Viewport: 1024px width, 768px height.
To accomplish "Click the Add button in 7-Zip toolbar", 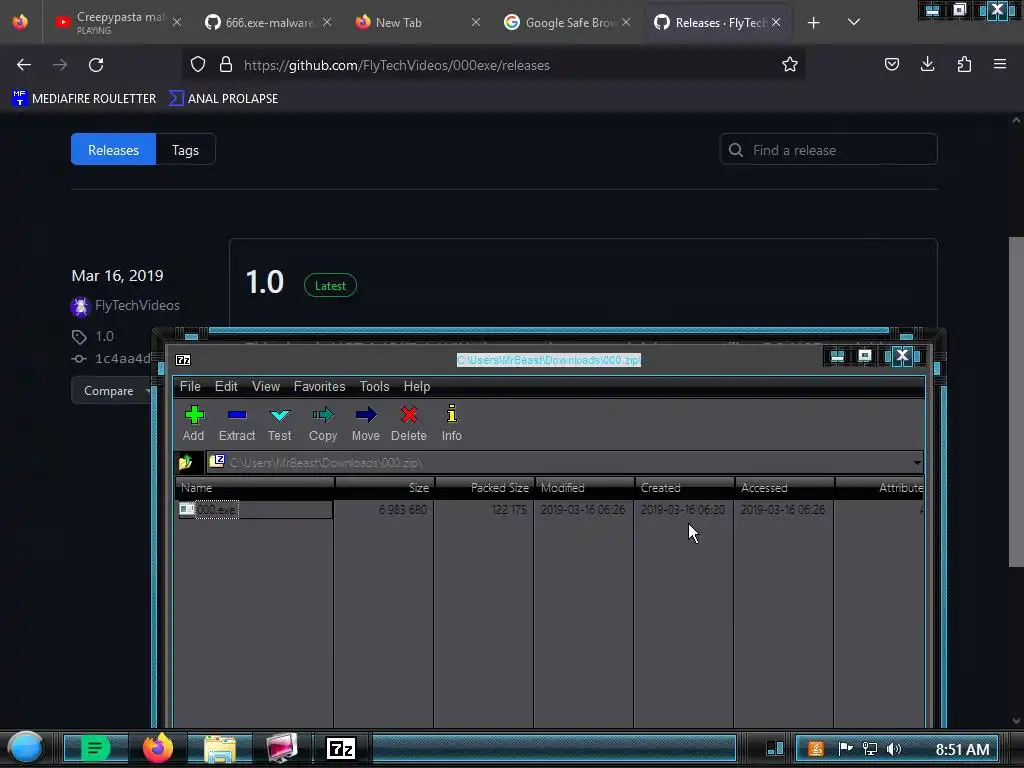I will click(193, 423).
